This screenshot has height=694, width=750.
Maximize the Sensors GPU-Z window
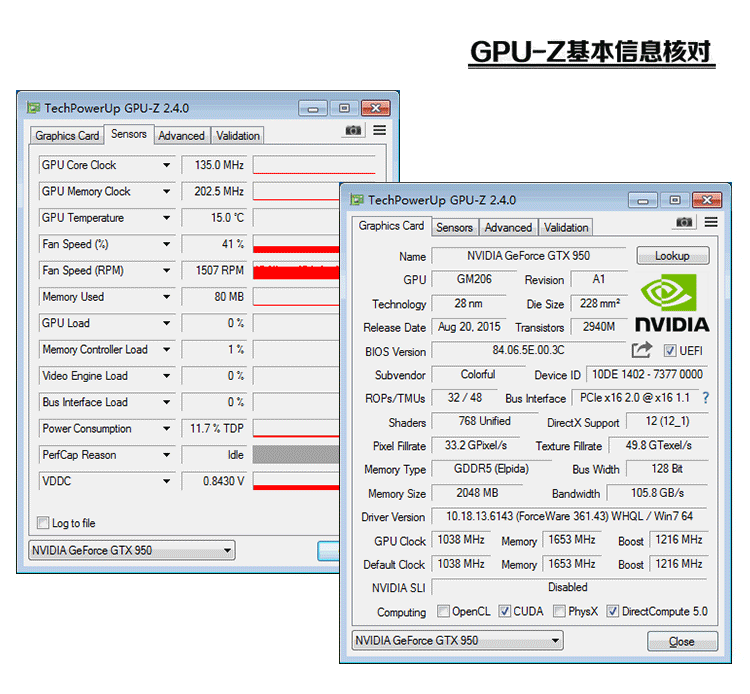click(344, 108)
